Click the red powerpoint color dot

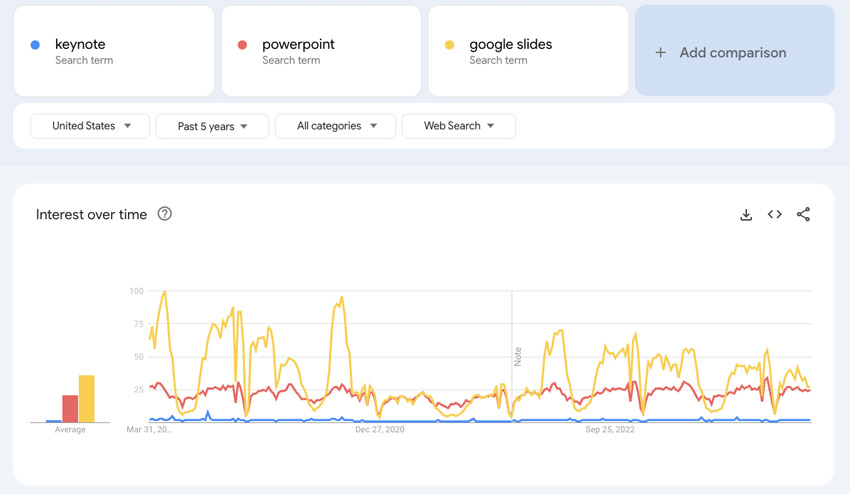coord(242,45)
